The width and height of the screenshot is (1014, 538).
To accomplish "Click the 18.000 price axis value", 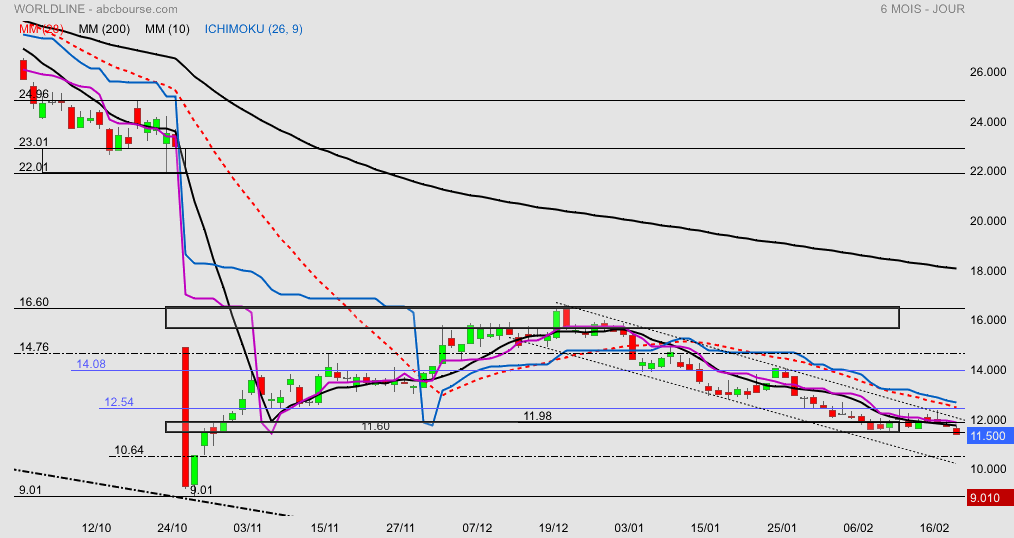I will [988, 270].
